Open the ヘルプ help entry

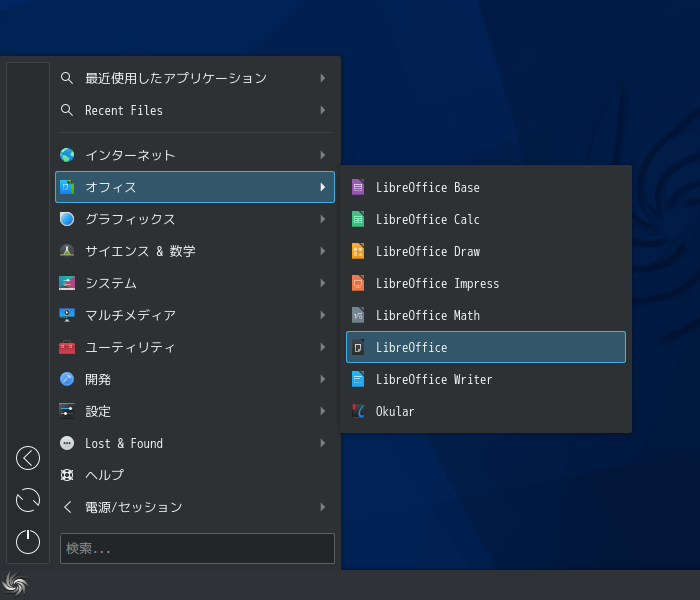click(x=195, y=475)
